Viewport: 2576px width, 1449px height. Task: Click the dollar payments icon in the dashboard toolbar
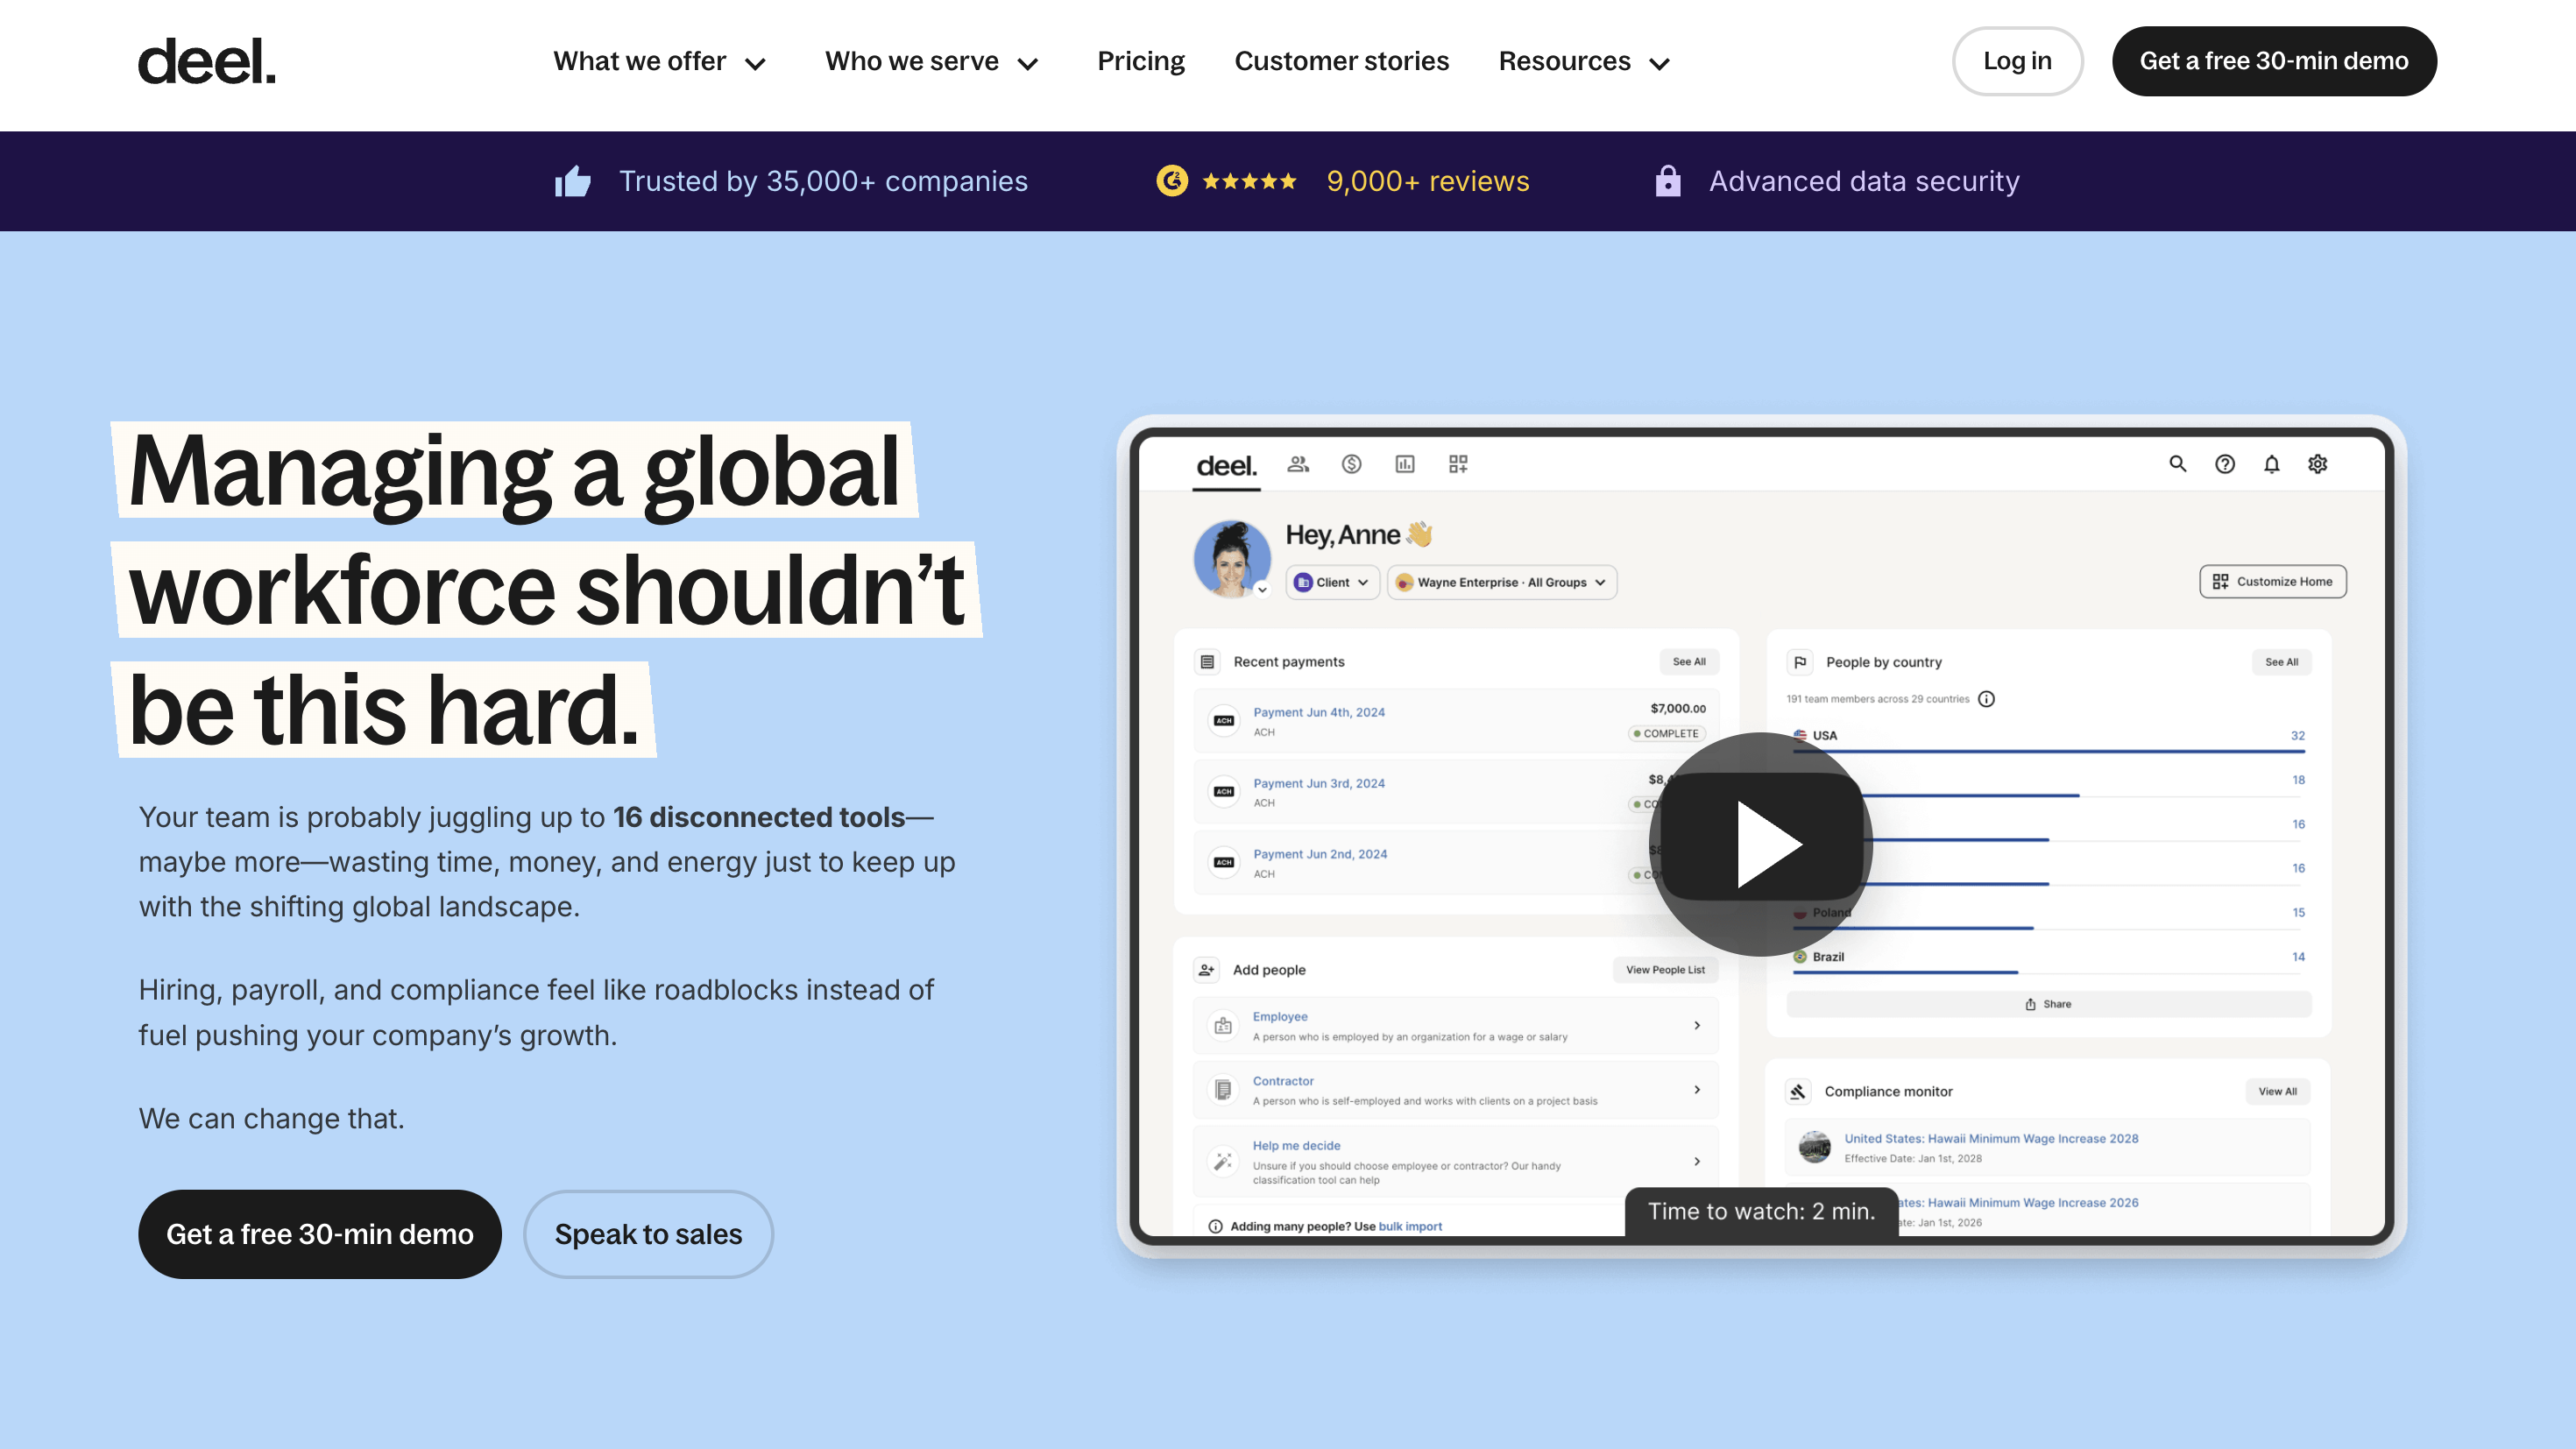1352,464
